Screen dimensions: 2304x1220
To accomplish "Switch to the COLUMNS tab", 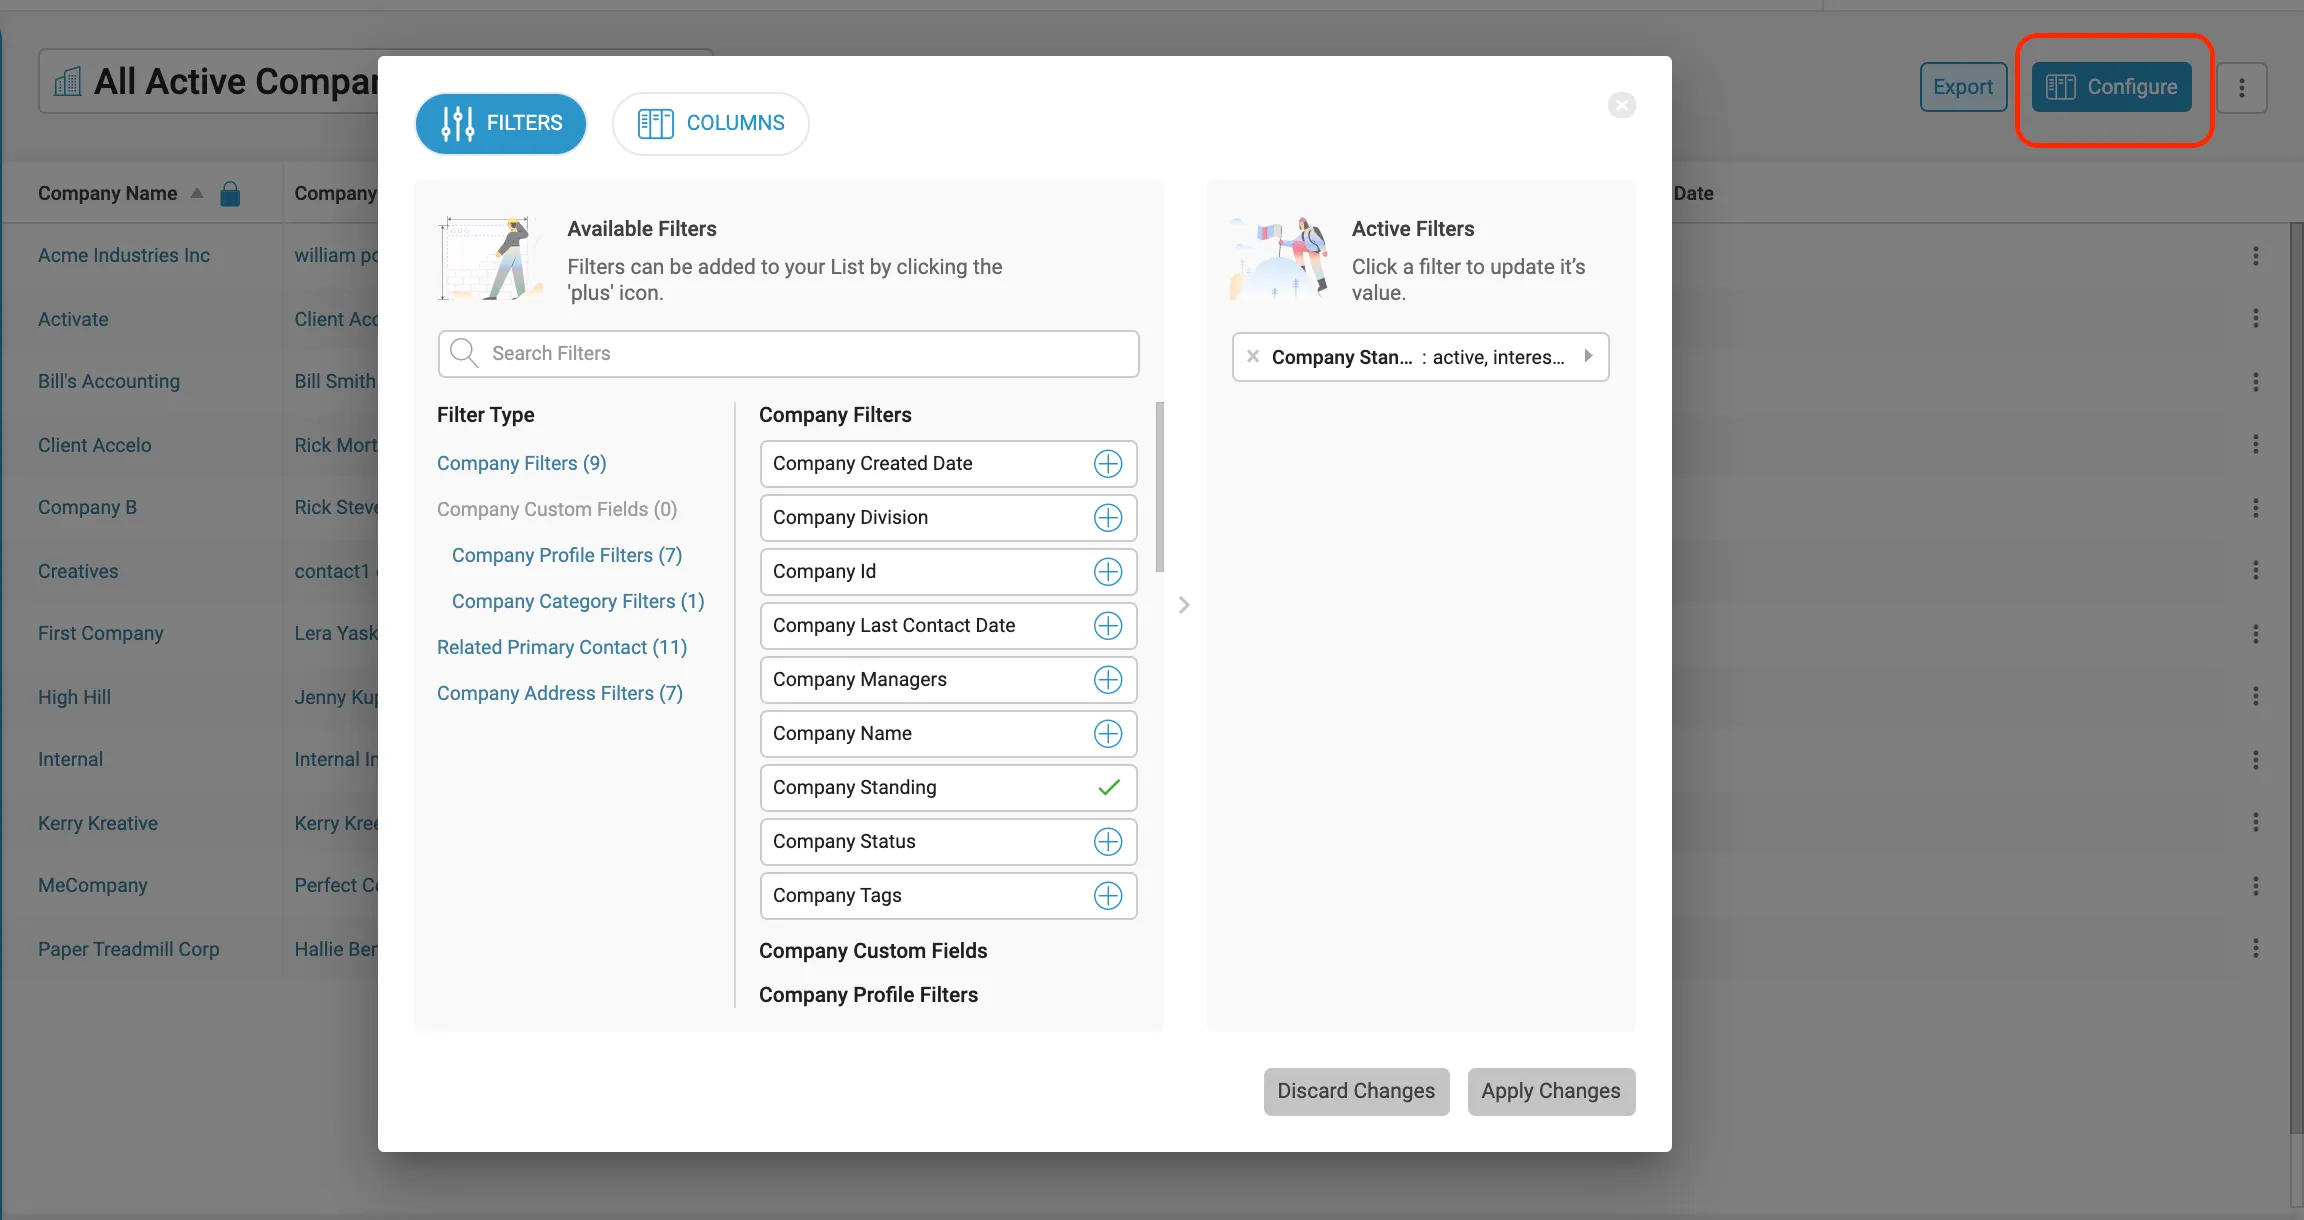I will point(711,124).
